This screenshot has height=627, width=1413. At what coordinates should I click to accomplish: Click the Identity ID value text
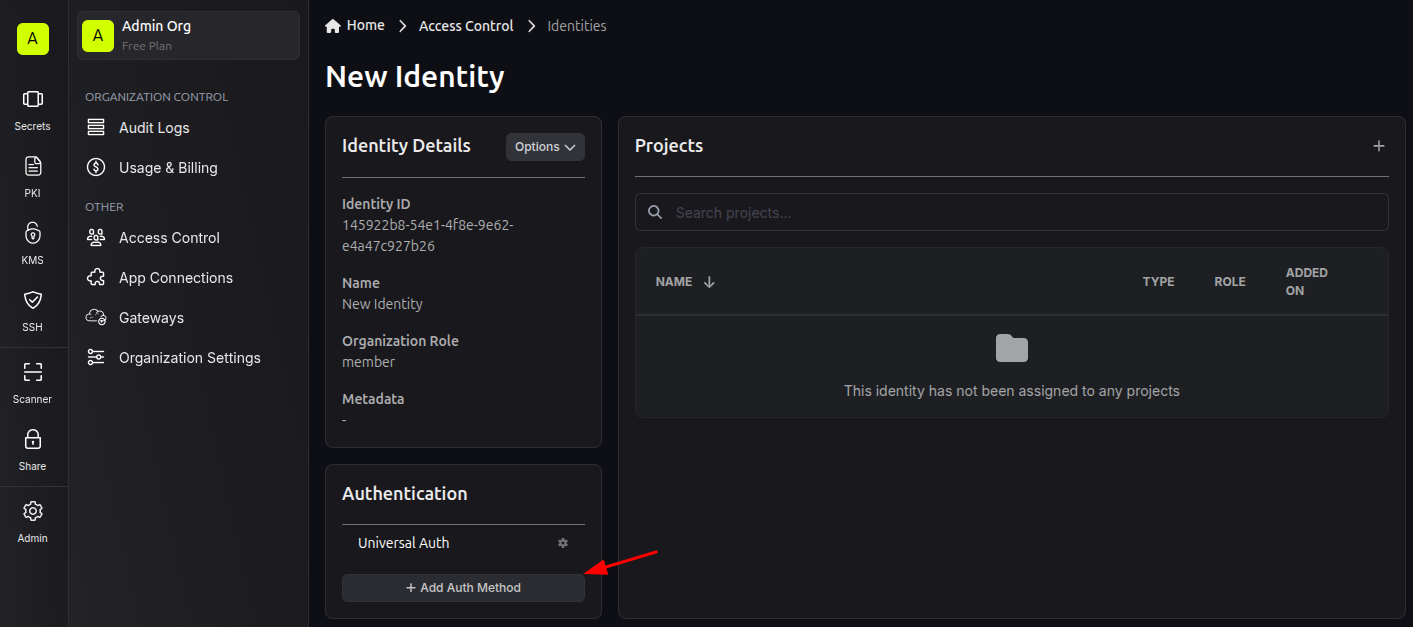click(428, 236)
